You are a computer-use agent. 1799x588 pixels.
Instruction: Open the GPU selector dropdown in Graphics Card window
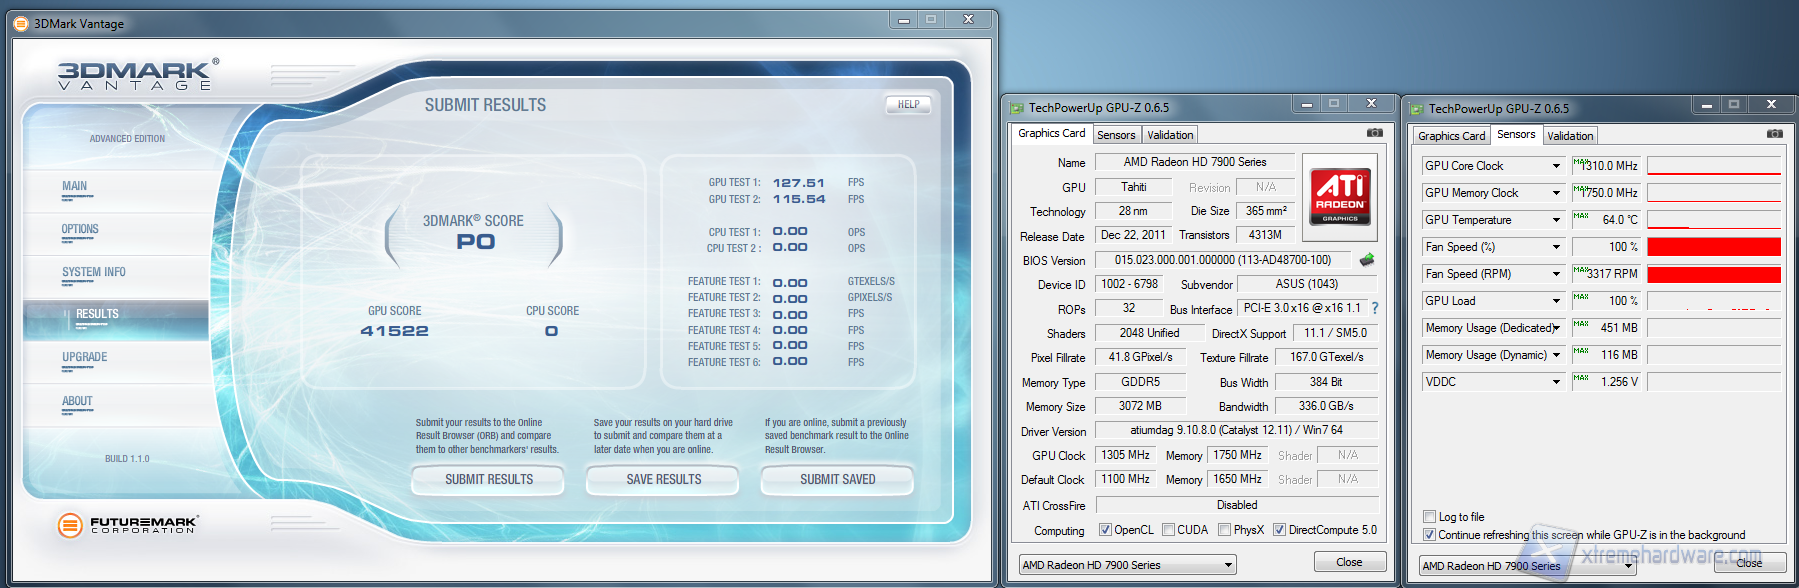1128,565
